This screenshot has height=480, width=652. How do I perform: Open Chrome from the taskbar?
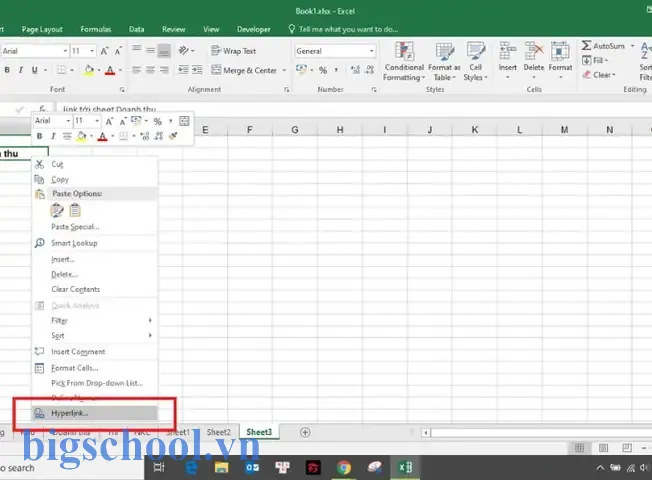coord(343,468)
